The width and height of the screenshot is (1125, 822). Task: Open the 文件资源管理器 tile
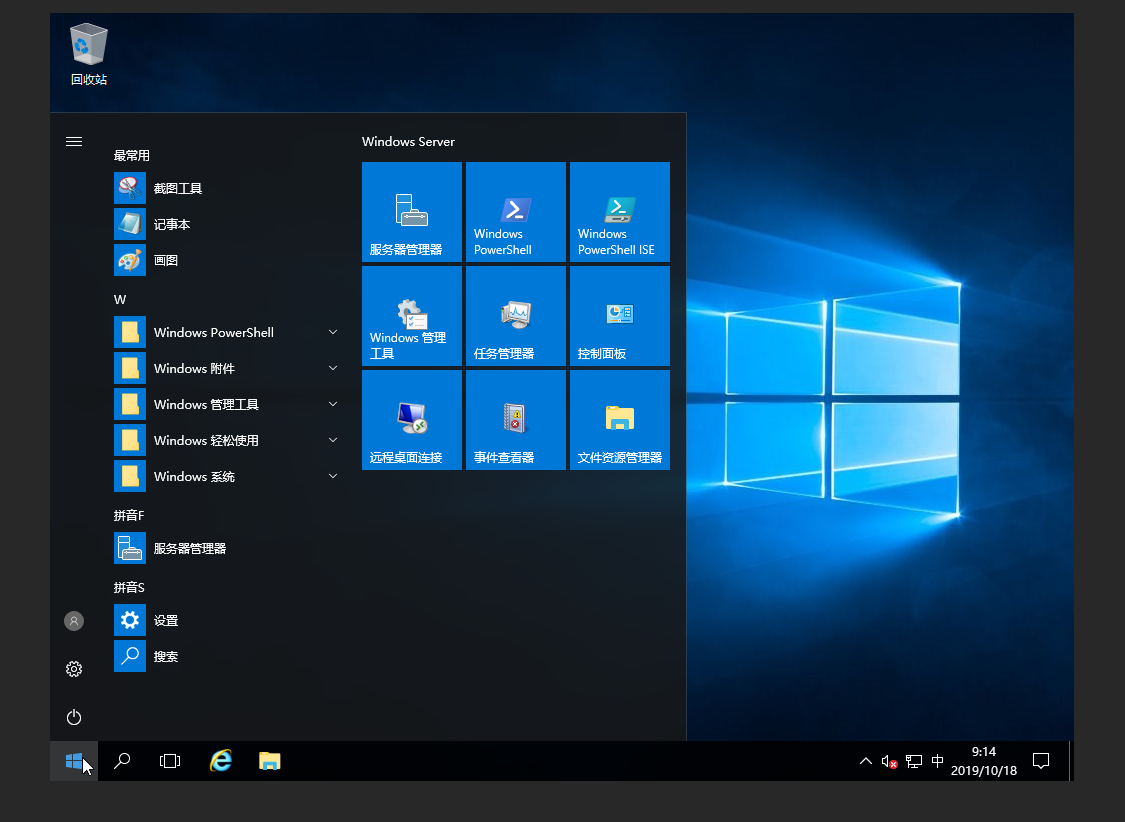click(619, 420)
